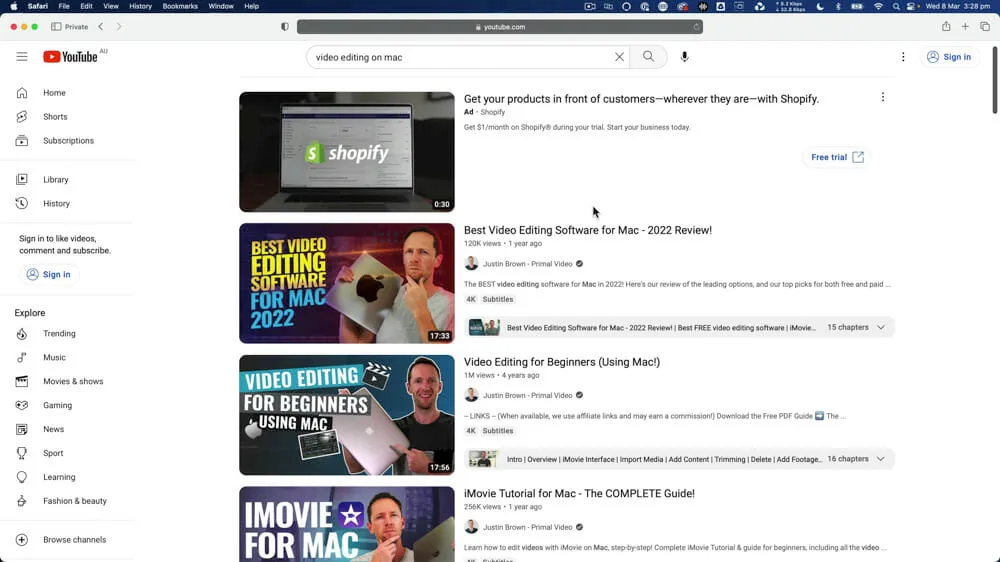Open Shorts in the sidebar

click(55, 117)
